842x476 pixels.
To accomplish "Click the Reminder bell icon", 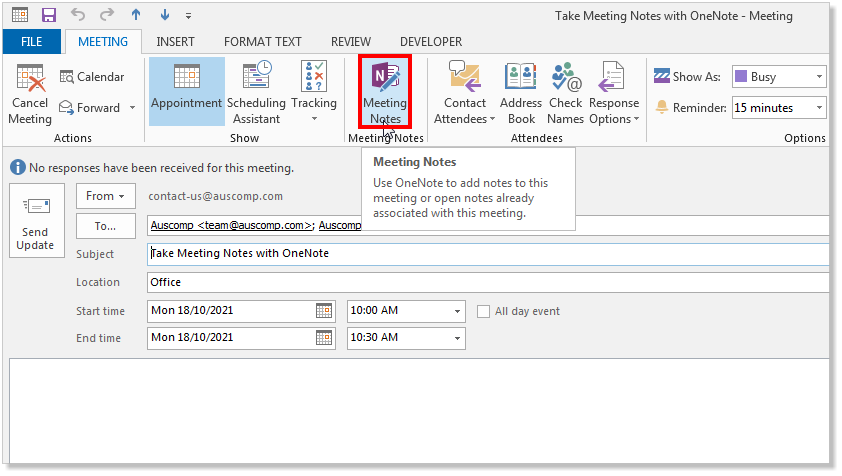I will [662, 107].
